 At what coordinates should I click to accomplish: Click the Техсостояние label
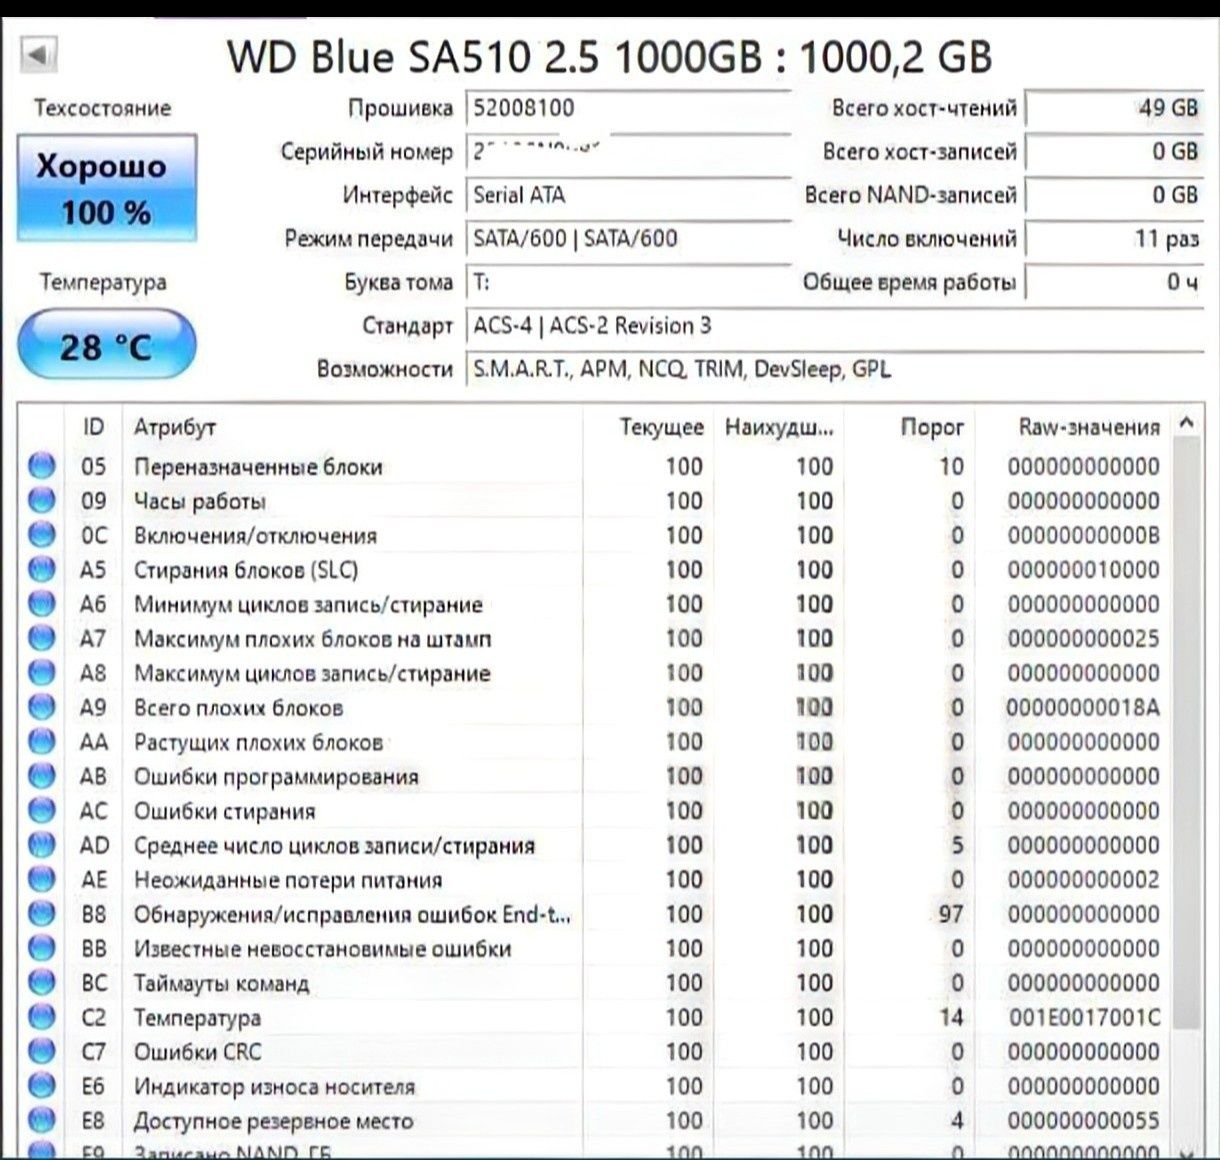tap(103, 108)
